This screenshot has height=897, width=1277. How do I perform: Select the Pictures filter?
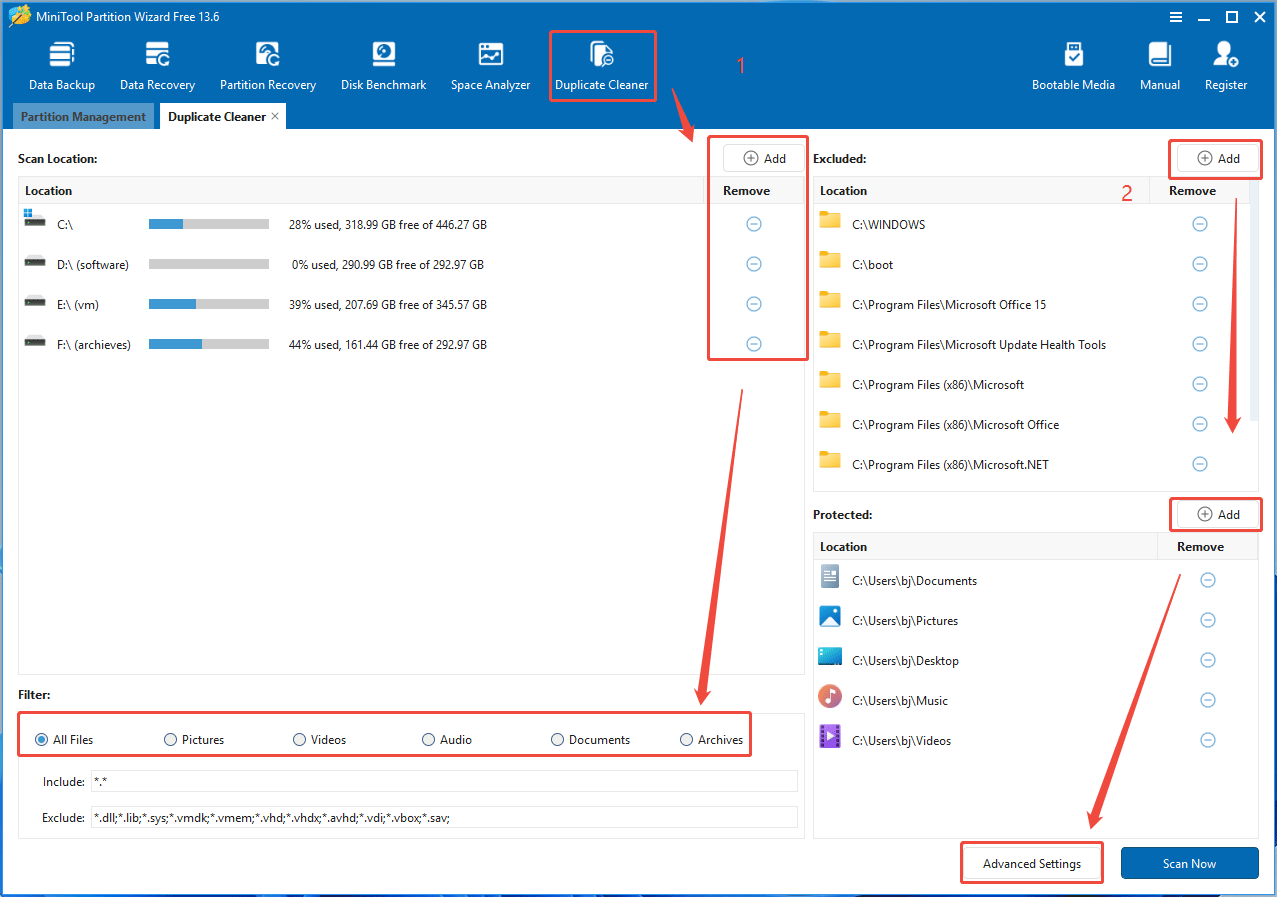pos(170,739)
